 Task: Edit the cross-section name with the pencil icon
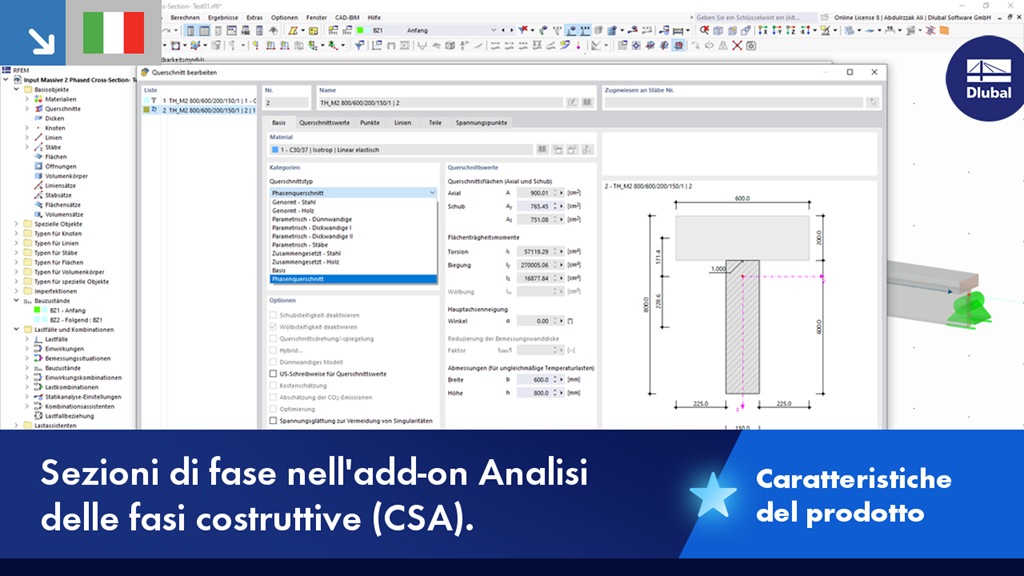pos(572,102)
